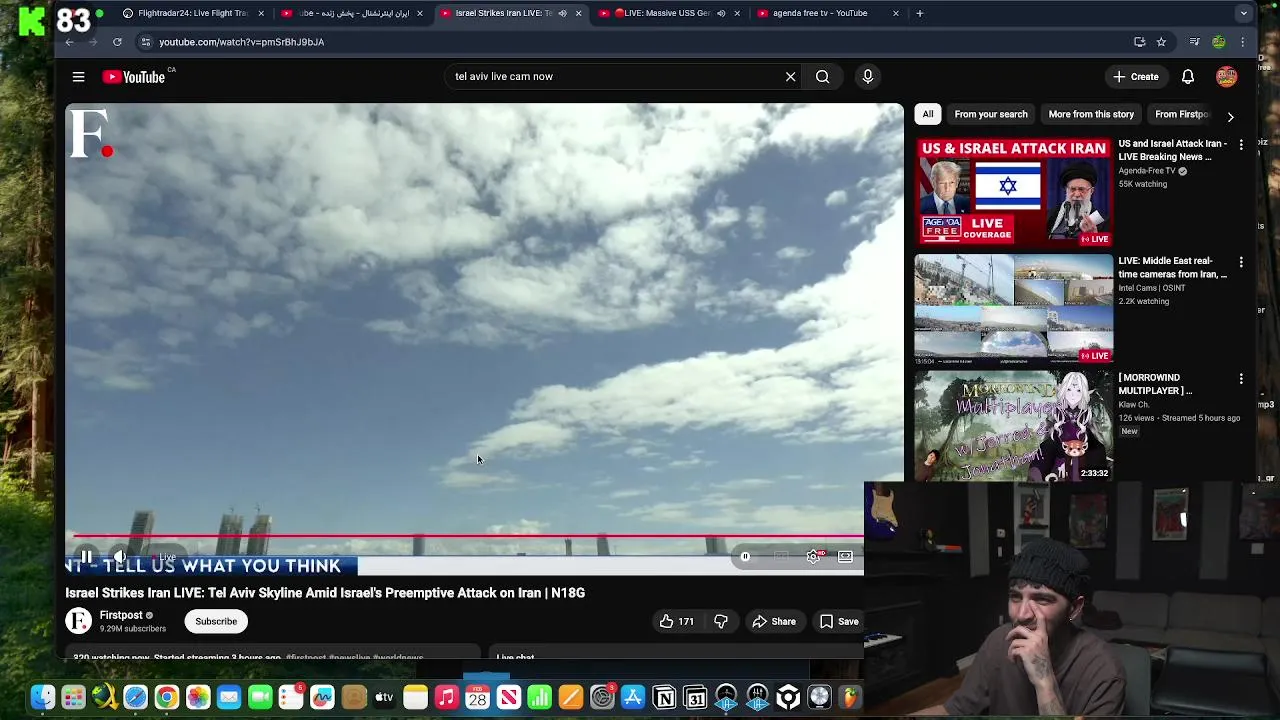The height and width of the screenshot is (720, 1280).
Task: Open the title 'US and Israel Attack Iran - LIVE Breaking News'
Action: pos(1172,150)
